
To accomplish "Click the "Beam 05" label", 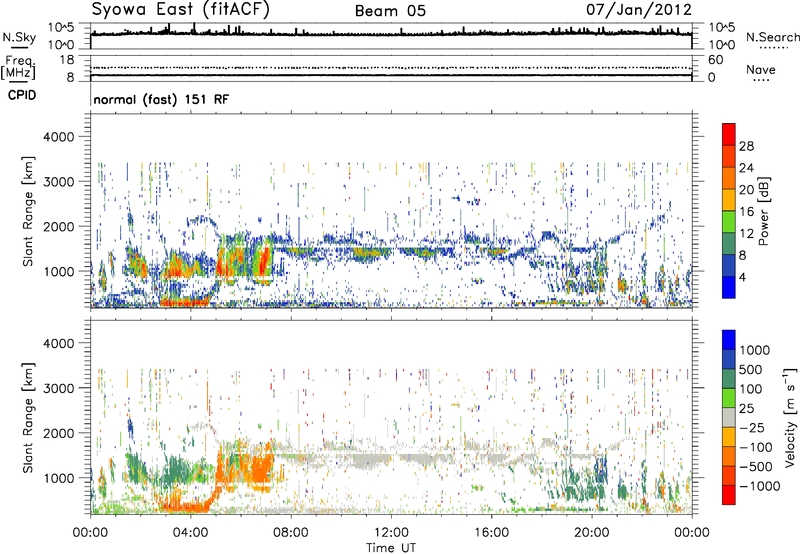I will coord(390,11).
